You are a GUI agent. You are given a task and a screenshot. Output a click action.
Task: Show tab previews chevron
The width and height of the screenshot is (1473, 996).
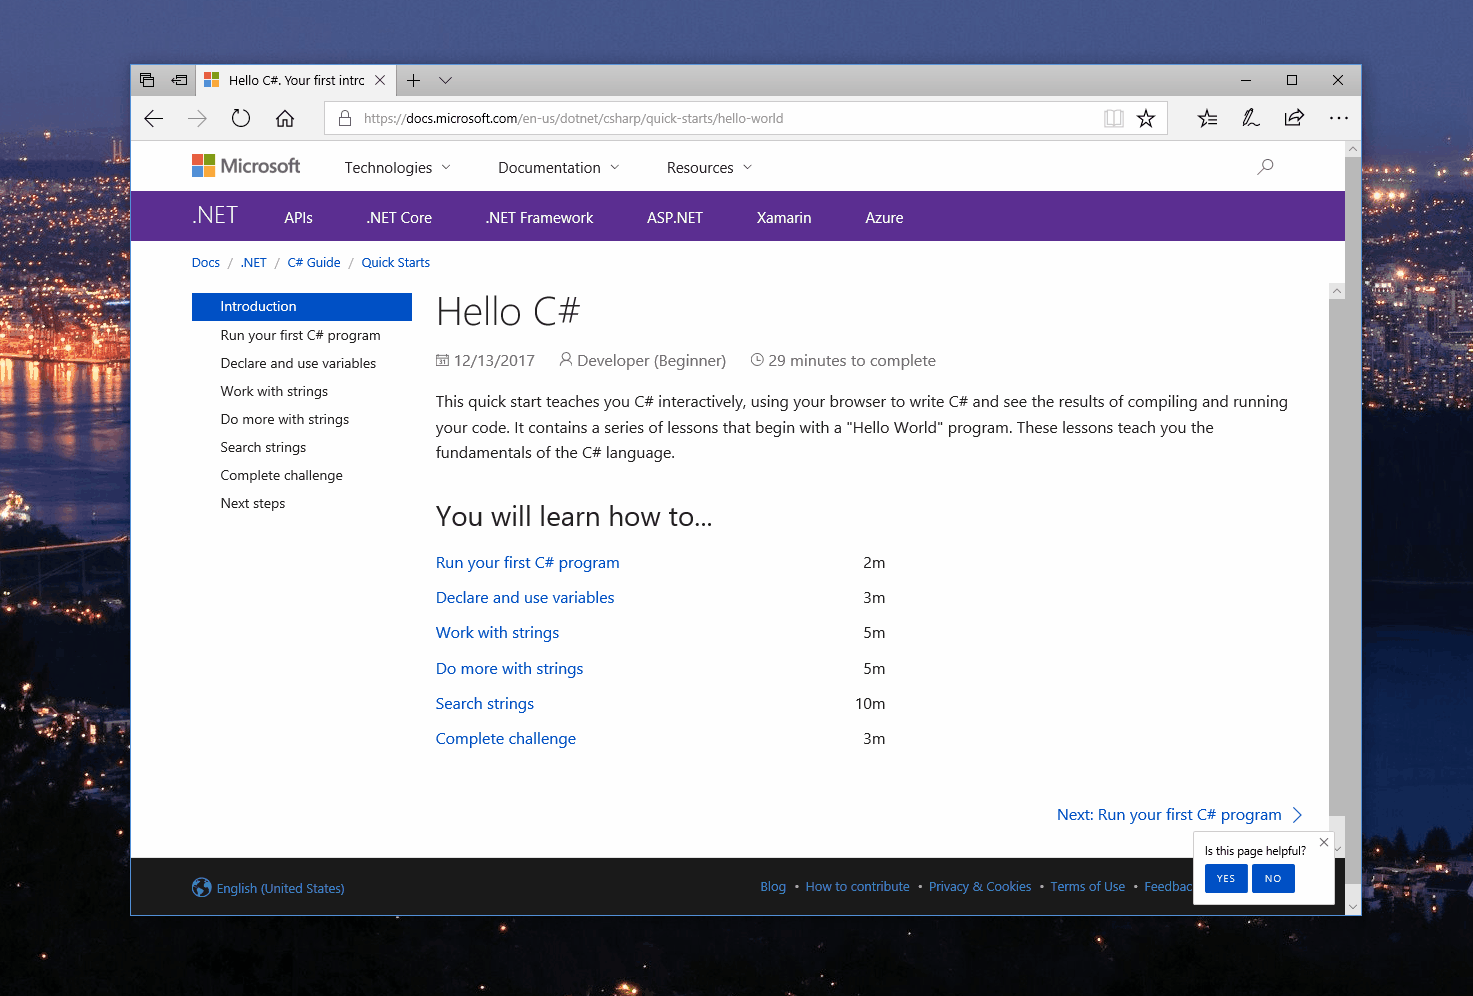click(x=446, y=80)
